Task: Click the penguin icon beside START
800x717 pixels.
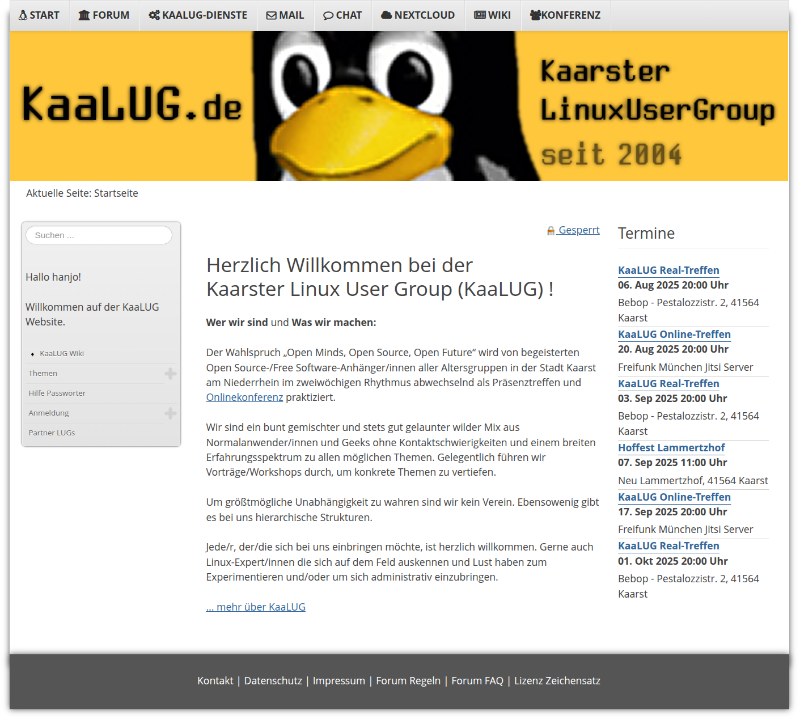Action: 23,15
